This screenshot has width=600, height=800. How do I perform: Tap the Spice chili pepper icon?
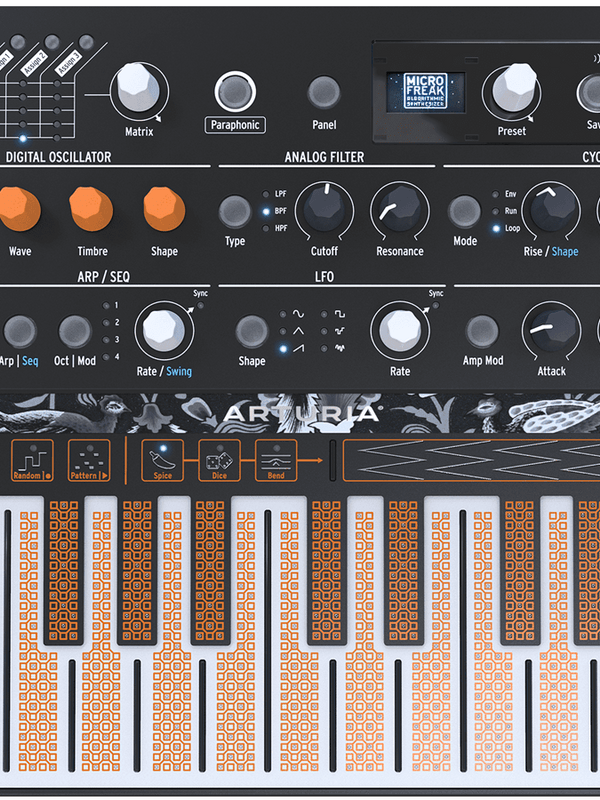click(162, 461)
